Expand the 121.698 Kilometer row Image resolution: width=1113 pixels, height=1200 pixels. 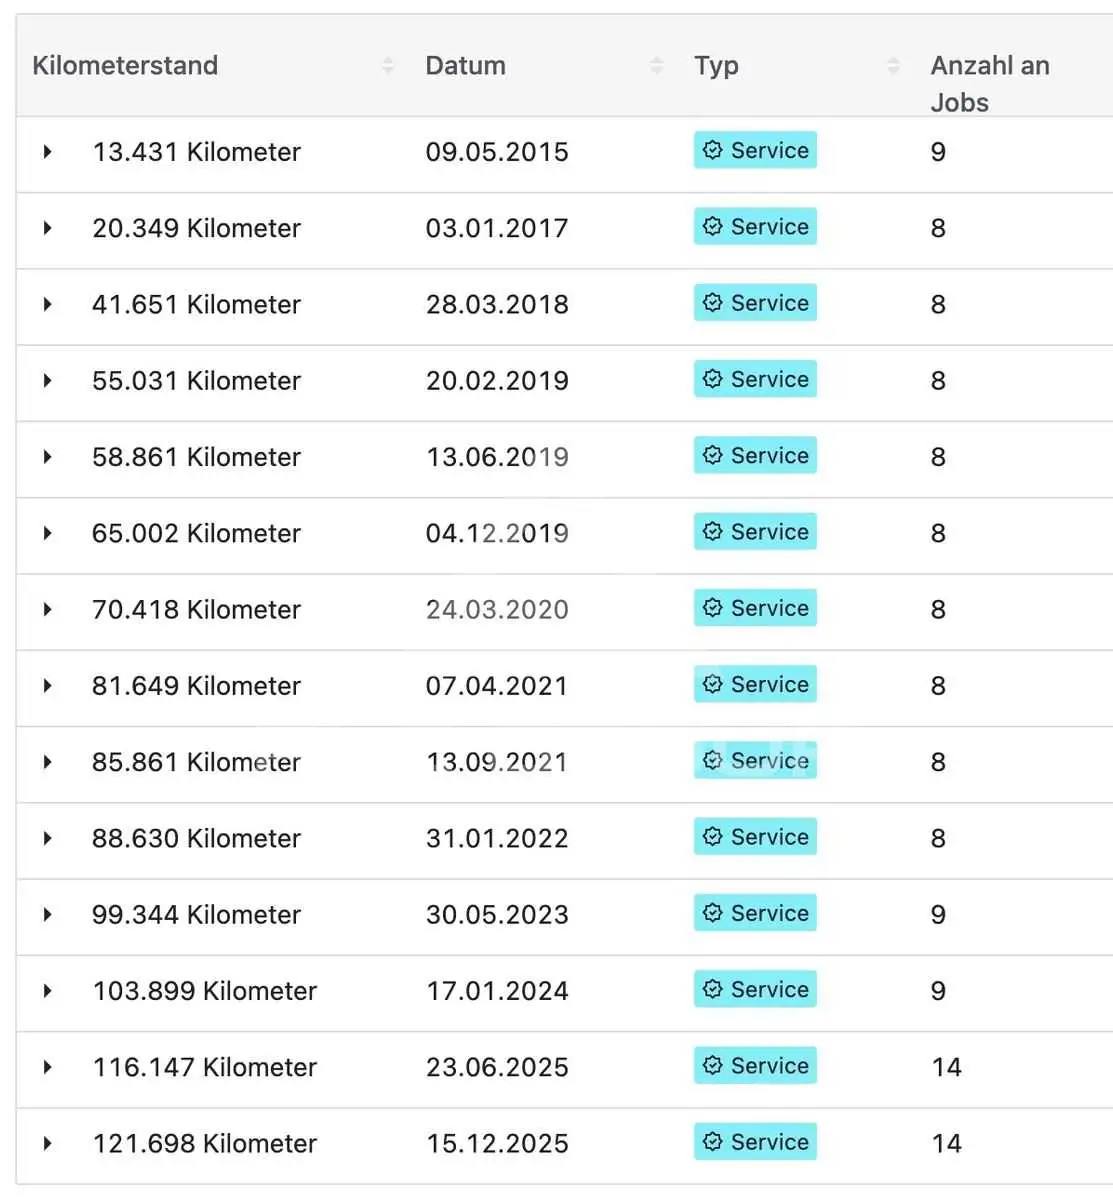pos(47,1144)
